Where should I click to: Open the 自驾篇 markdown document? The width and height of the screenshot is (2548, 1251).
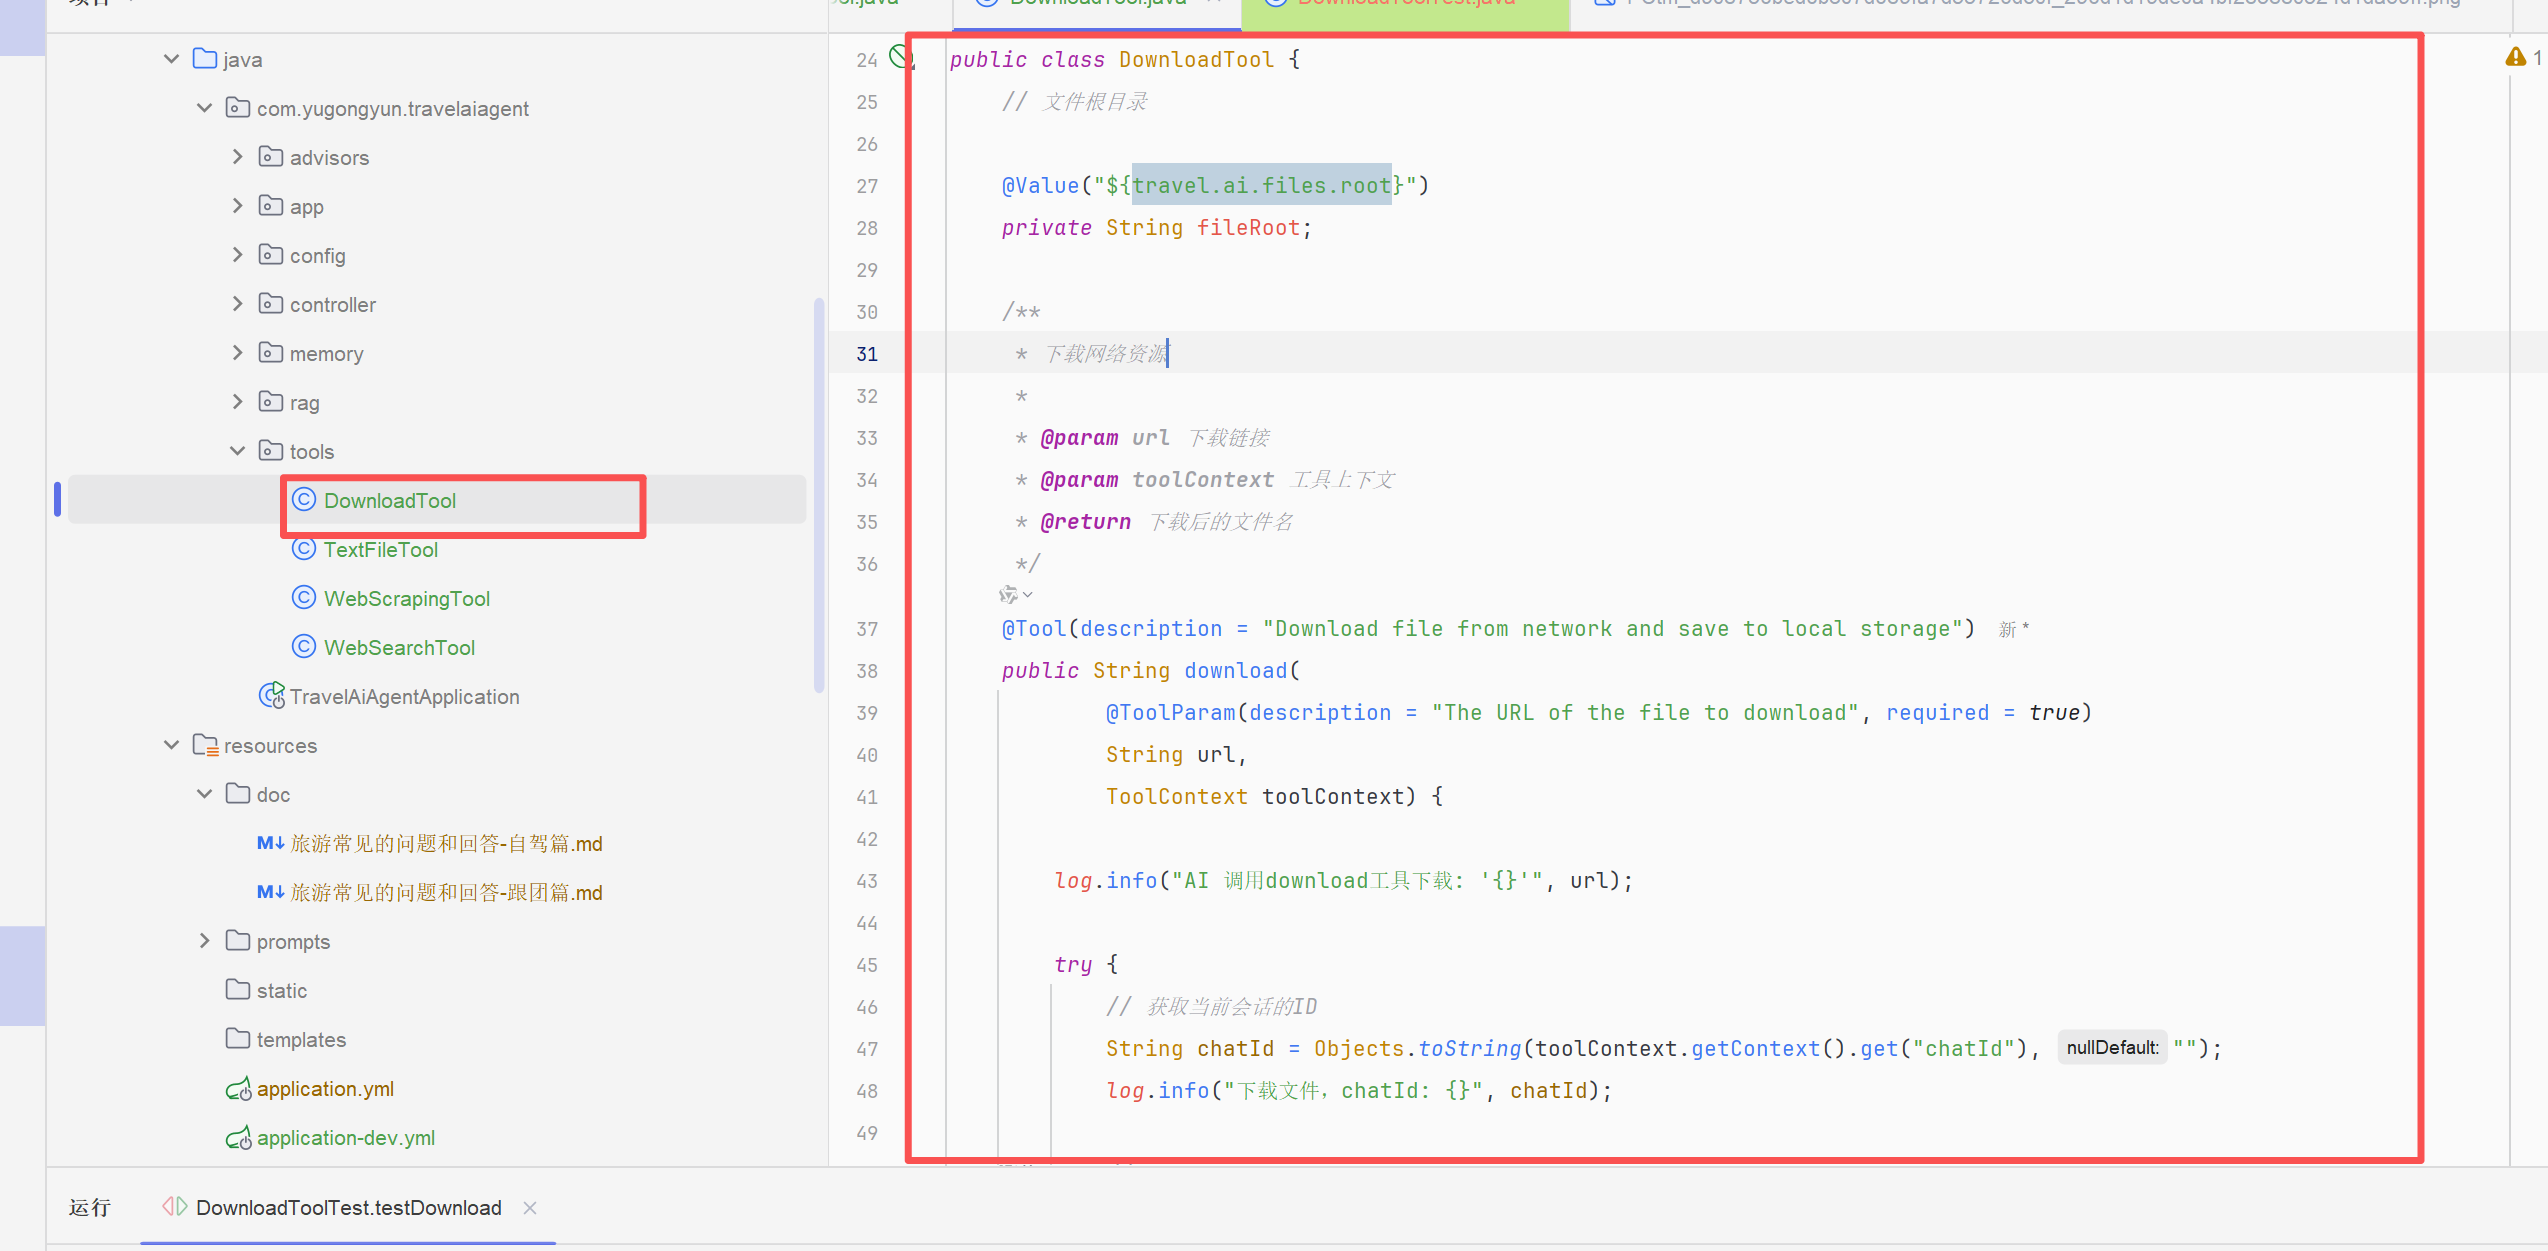(445, 843)
